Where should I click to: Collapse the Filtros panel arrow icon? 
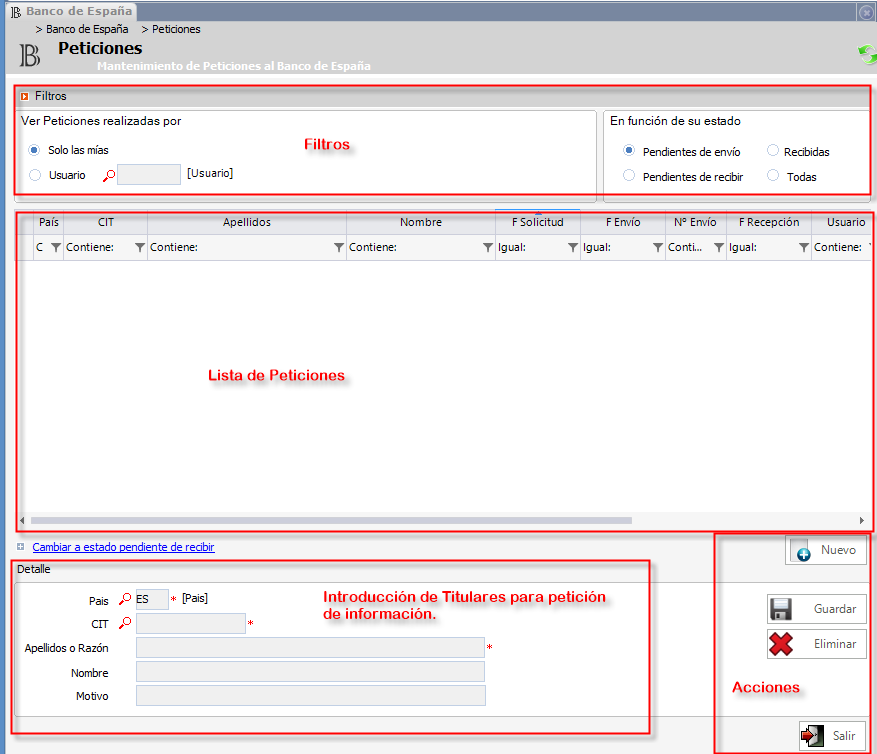(24, 96)
